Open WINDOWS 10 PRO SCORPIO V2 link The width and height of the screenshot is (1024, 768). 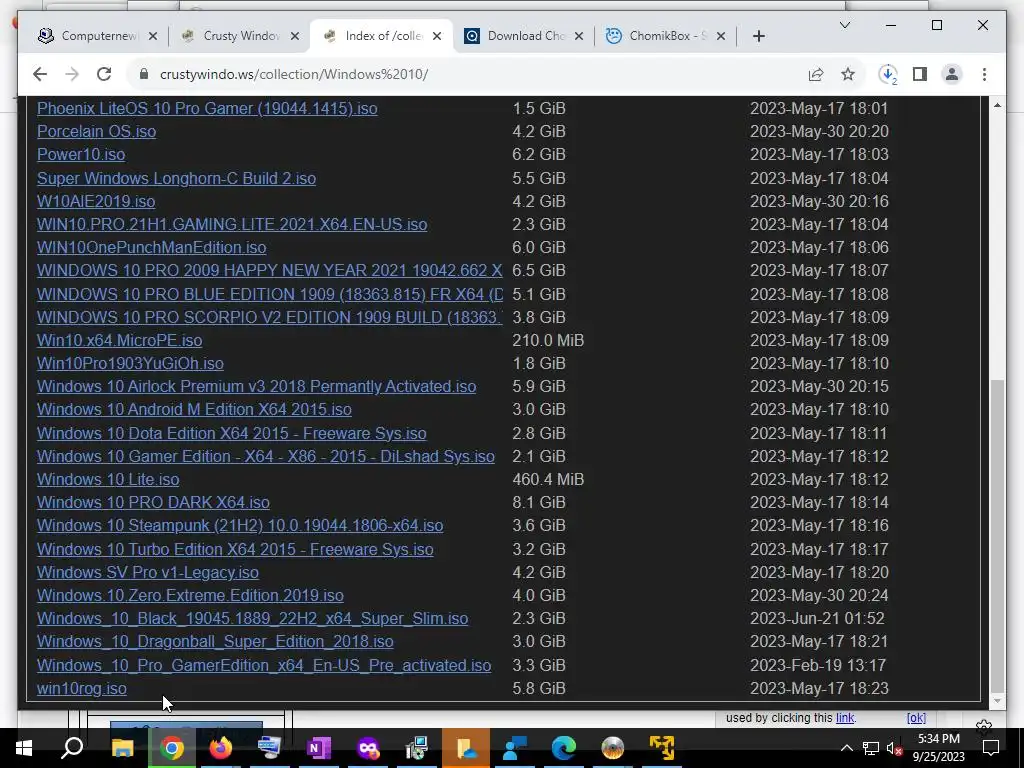click(270, 317)
